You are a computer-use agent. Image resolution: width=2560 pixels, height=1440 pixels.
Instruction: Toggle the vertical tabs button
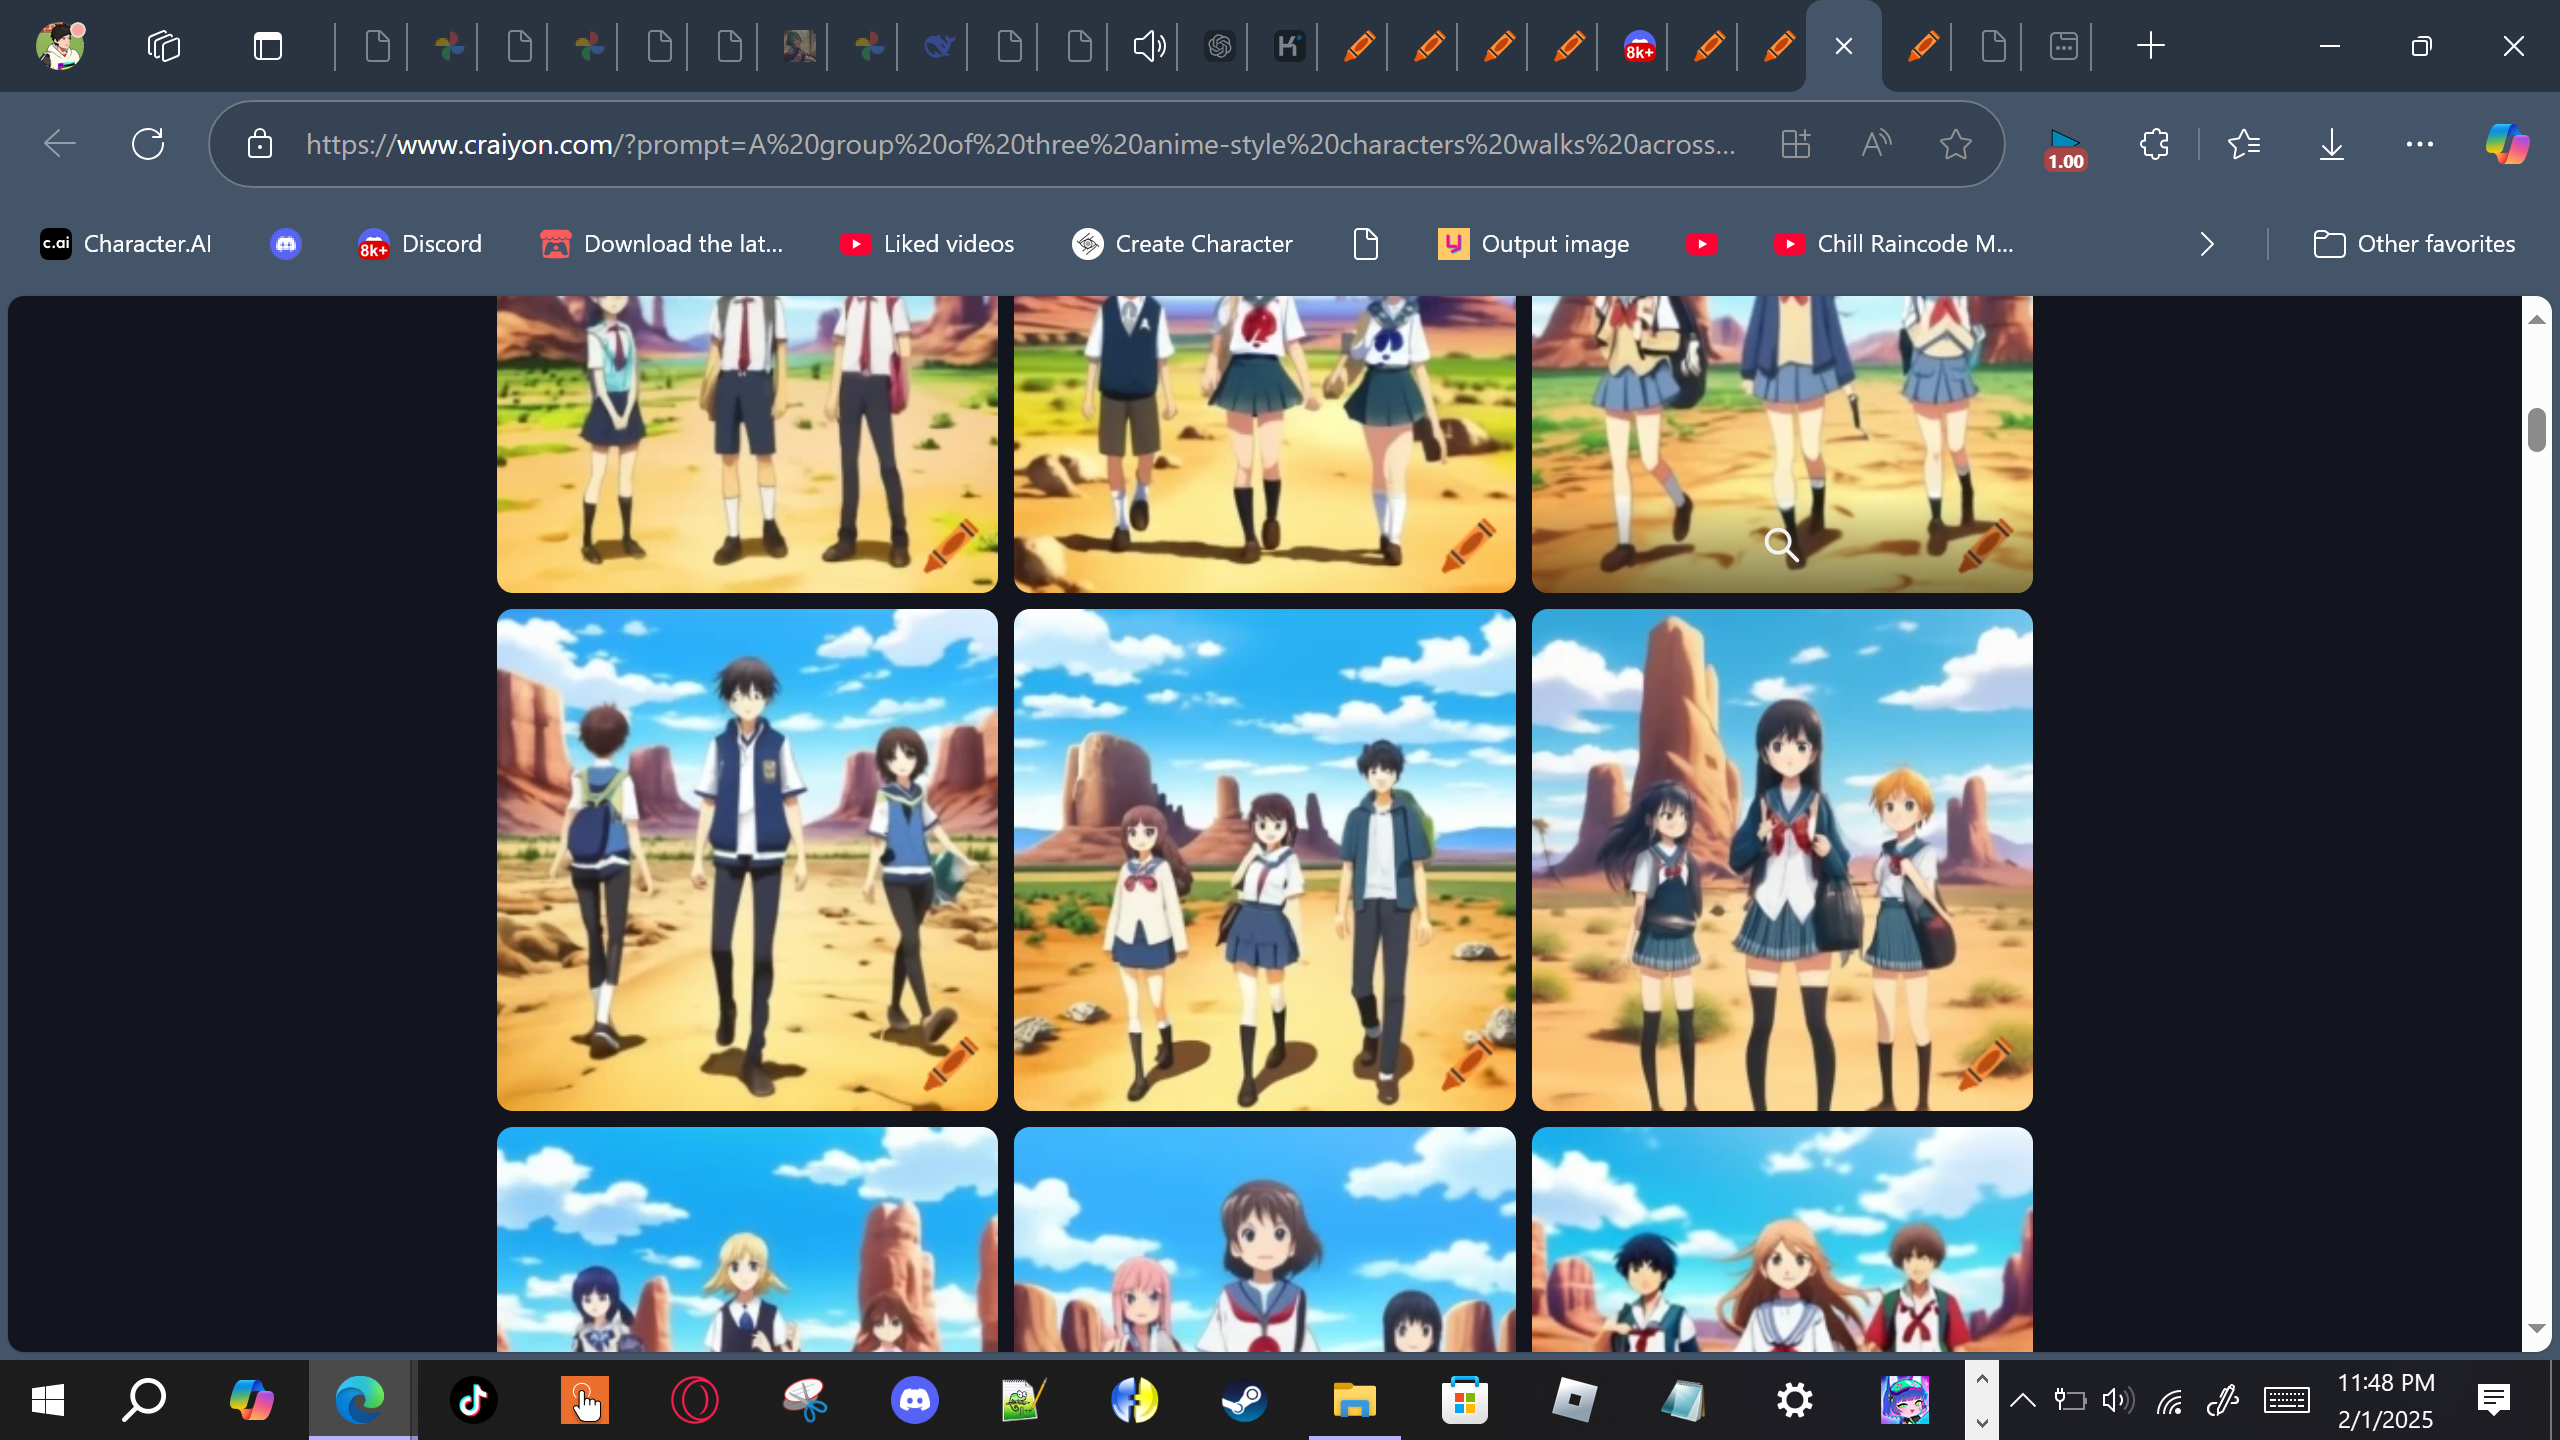pyautogui.click(x=267, y=46)
